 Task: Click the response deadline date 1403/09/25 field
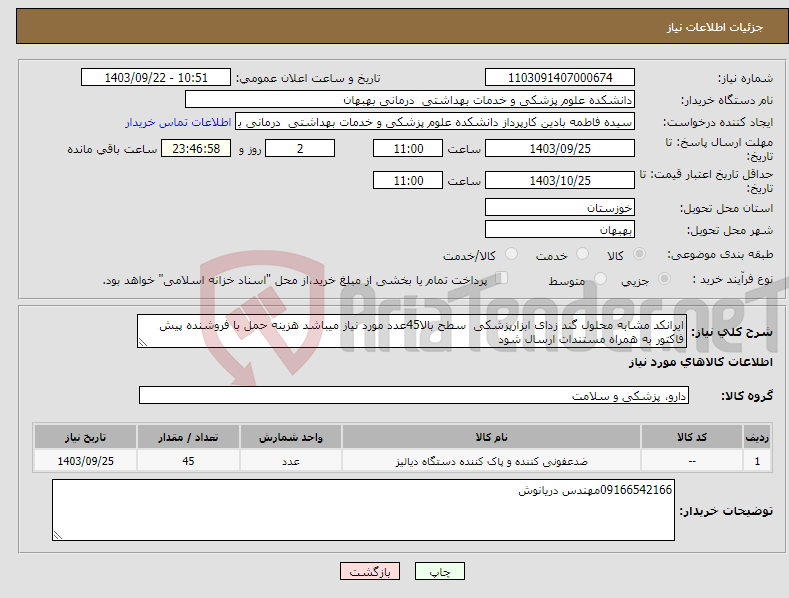click(560, 148)
